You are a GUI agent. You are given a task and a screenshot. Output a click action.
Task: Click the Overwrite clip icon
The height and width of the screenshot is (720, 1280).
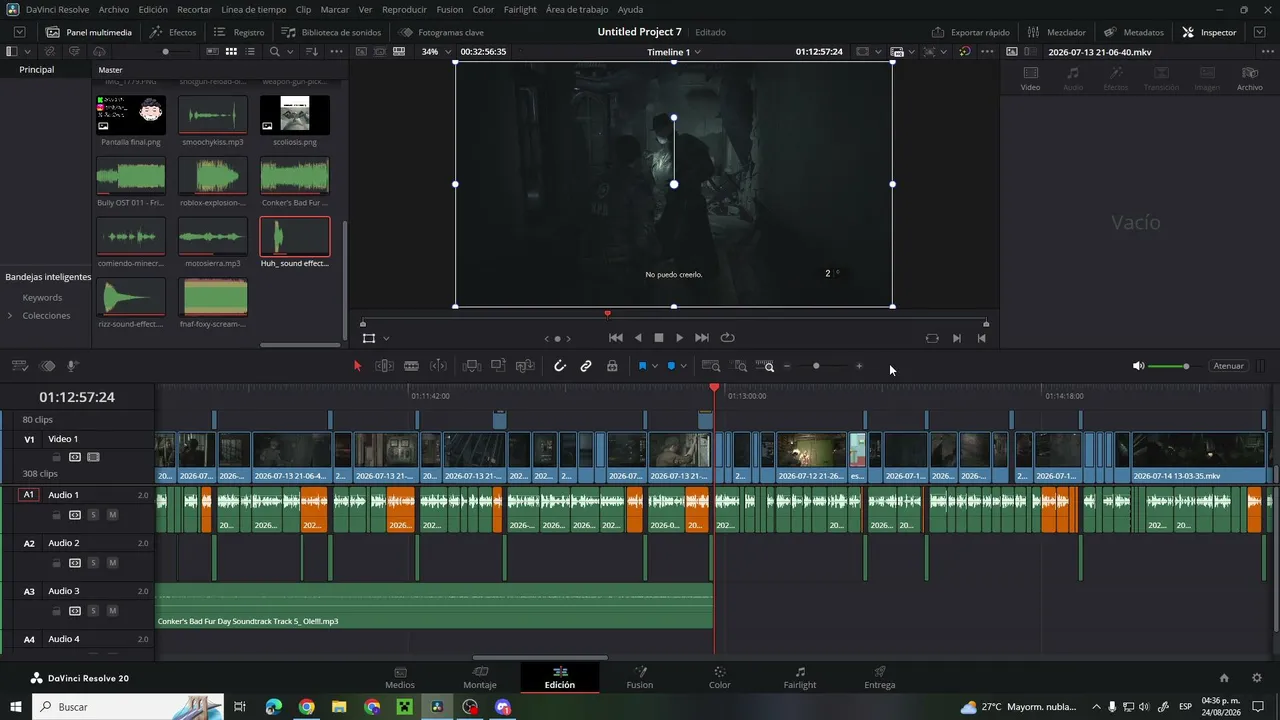click(498, 366)
